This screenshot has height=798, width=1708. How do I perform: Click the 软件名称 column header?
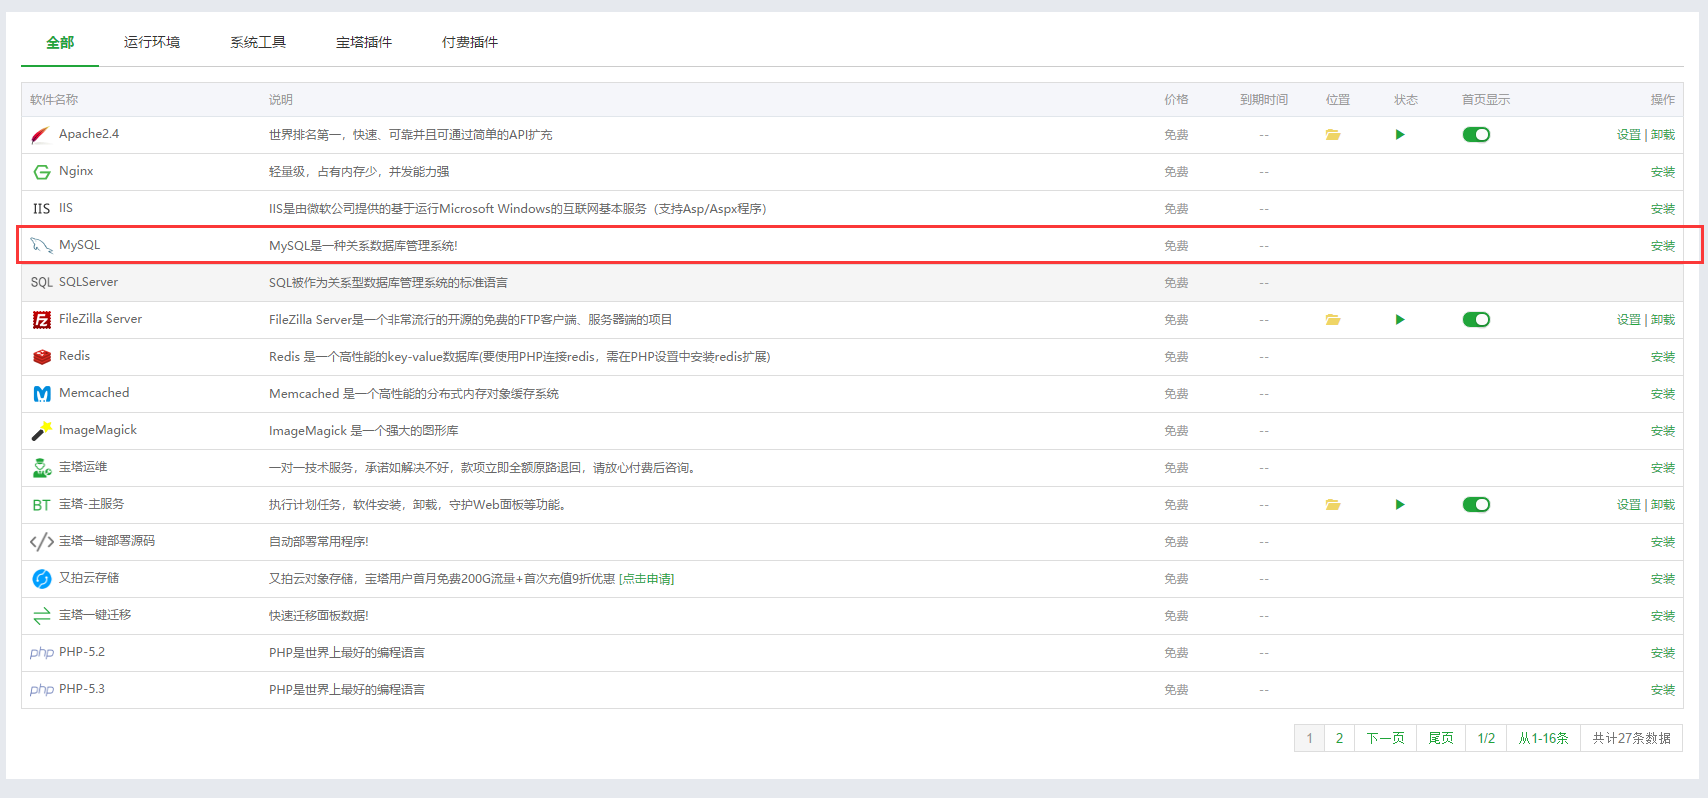click(x=54, y=100)
